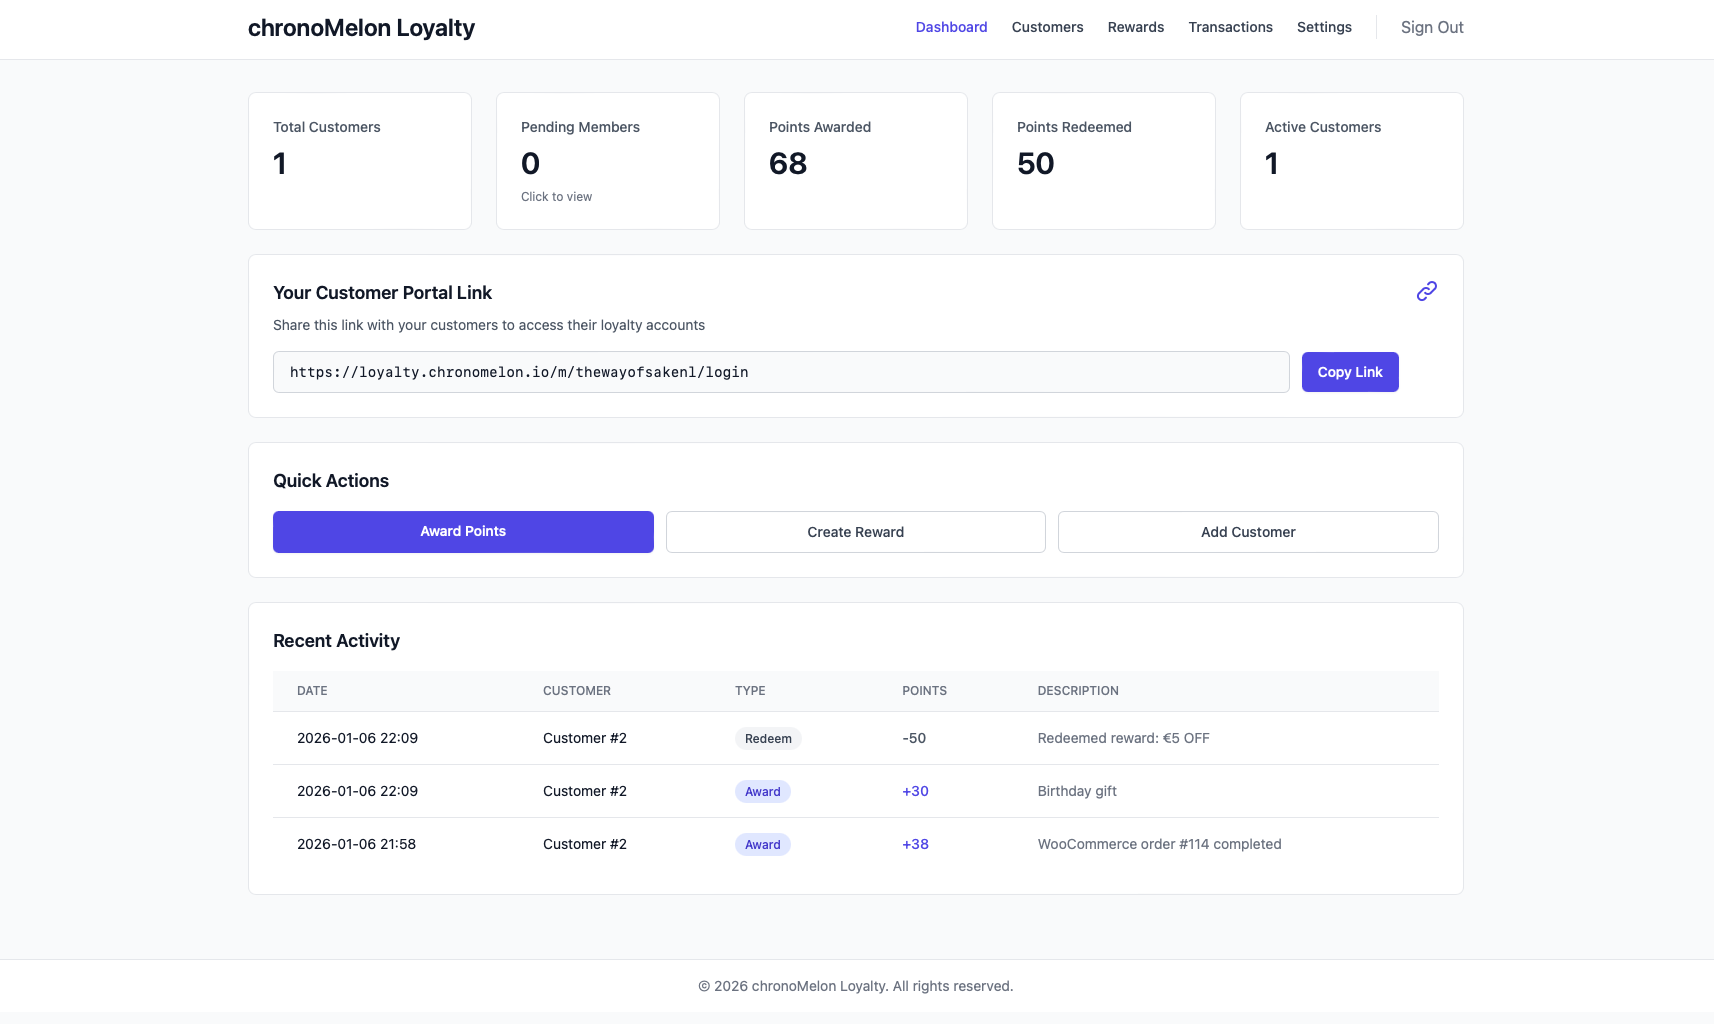
Task: Click the Active Customers card
Action: [1352, 161]
